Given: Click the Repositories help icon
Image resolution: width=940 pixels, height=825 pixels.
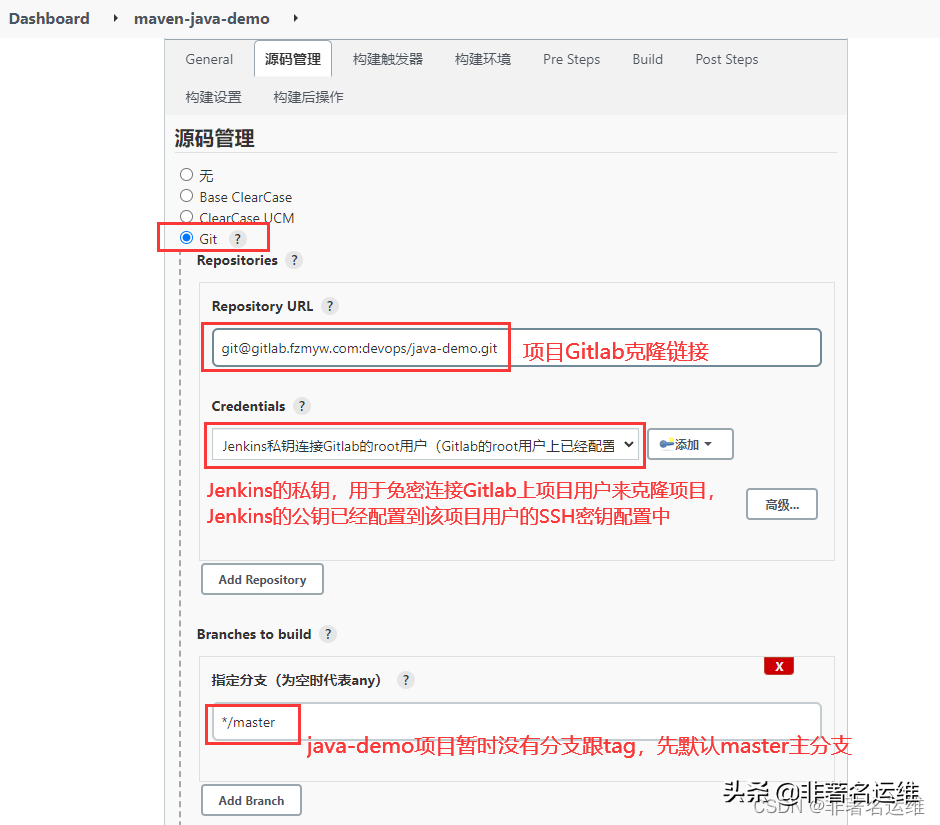Looking at the screenshot, I should (294, 260).
